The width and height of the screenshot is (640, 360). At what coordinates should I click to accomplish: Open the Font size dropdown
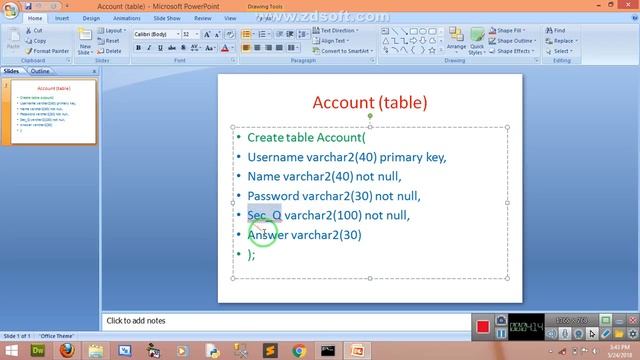click(197, 34)
